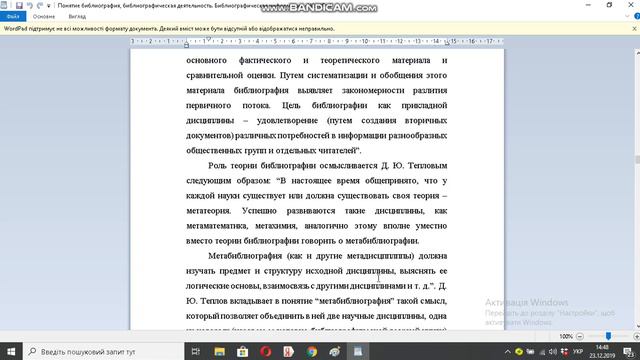
Task: Click the right indent marker on the ruler
Action: 447,43
